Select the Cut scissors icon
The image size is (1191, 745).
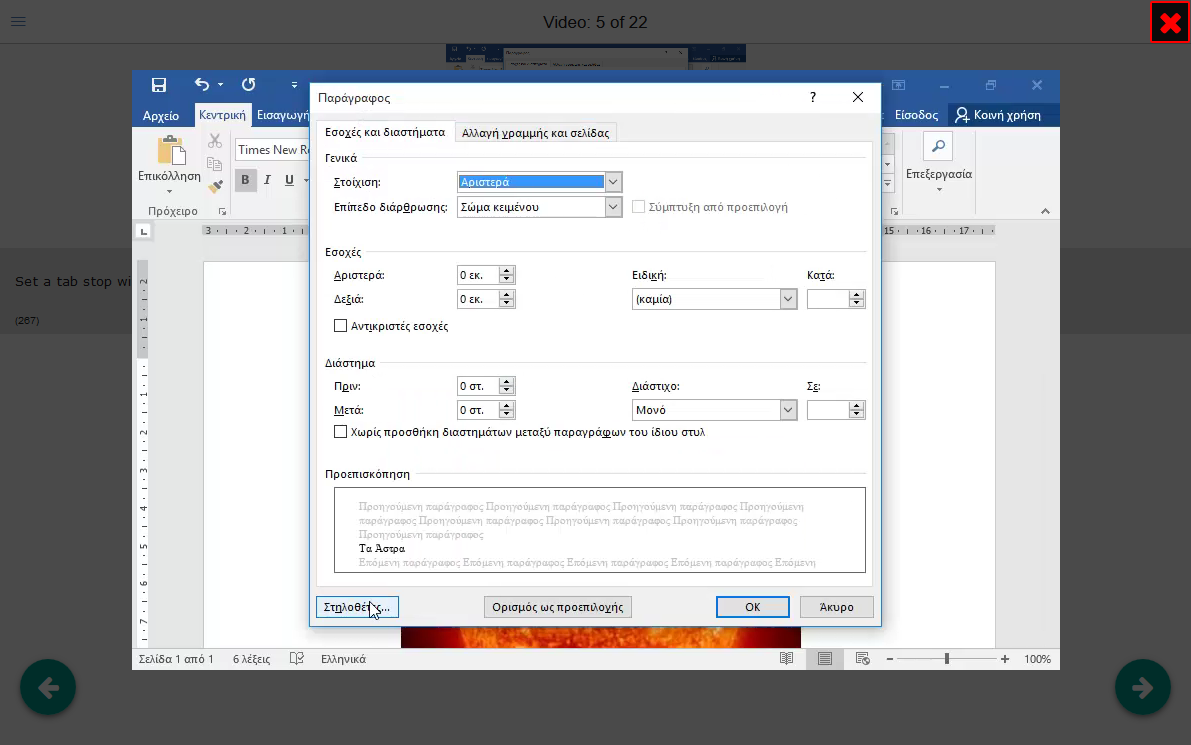click(215, 142)
